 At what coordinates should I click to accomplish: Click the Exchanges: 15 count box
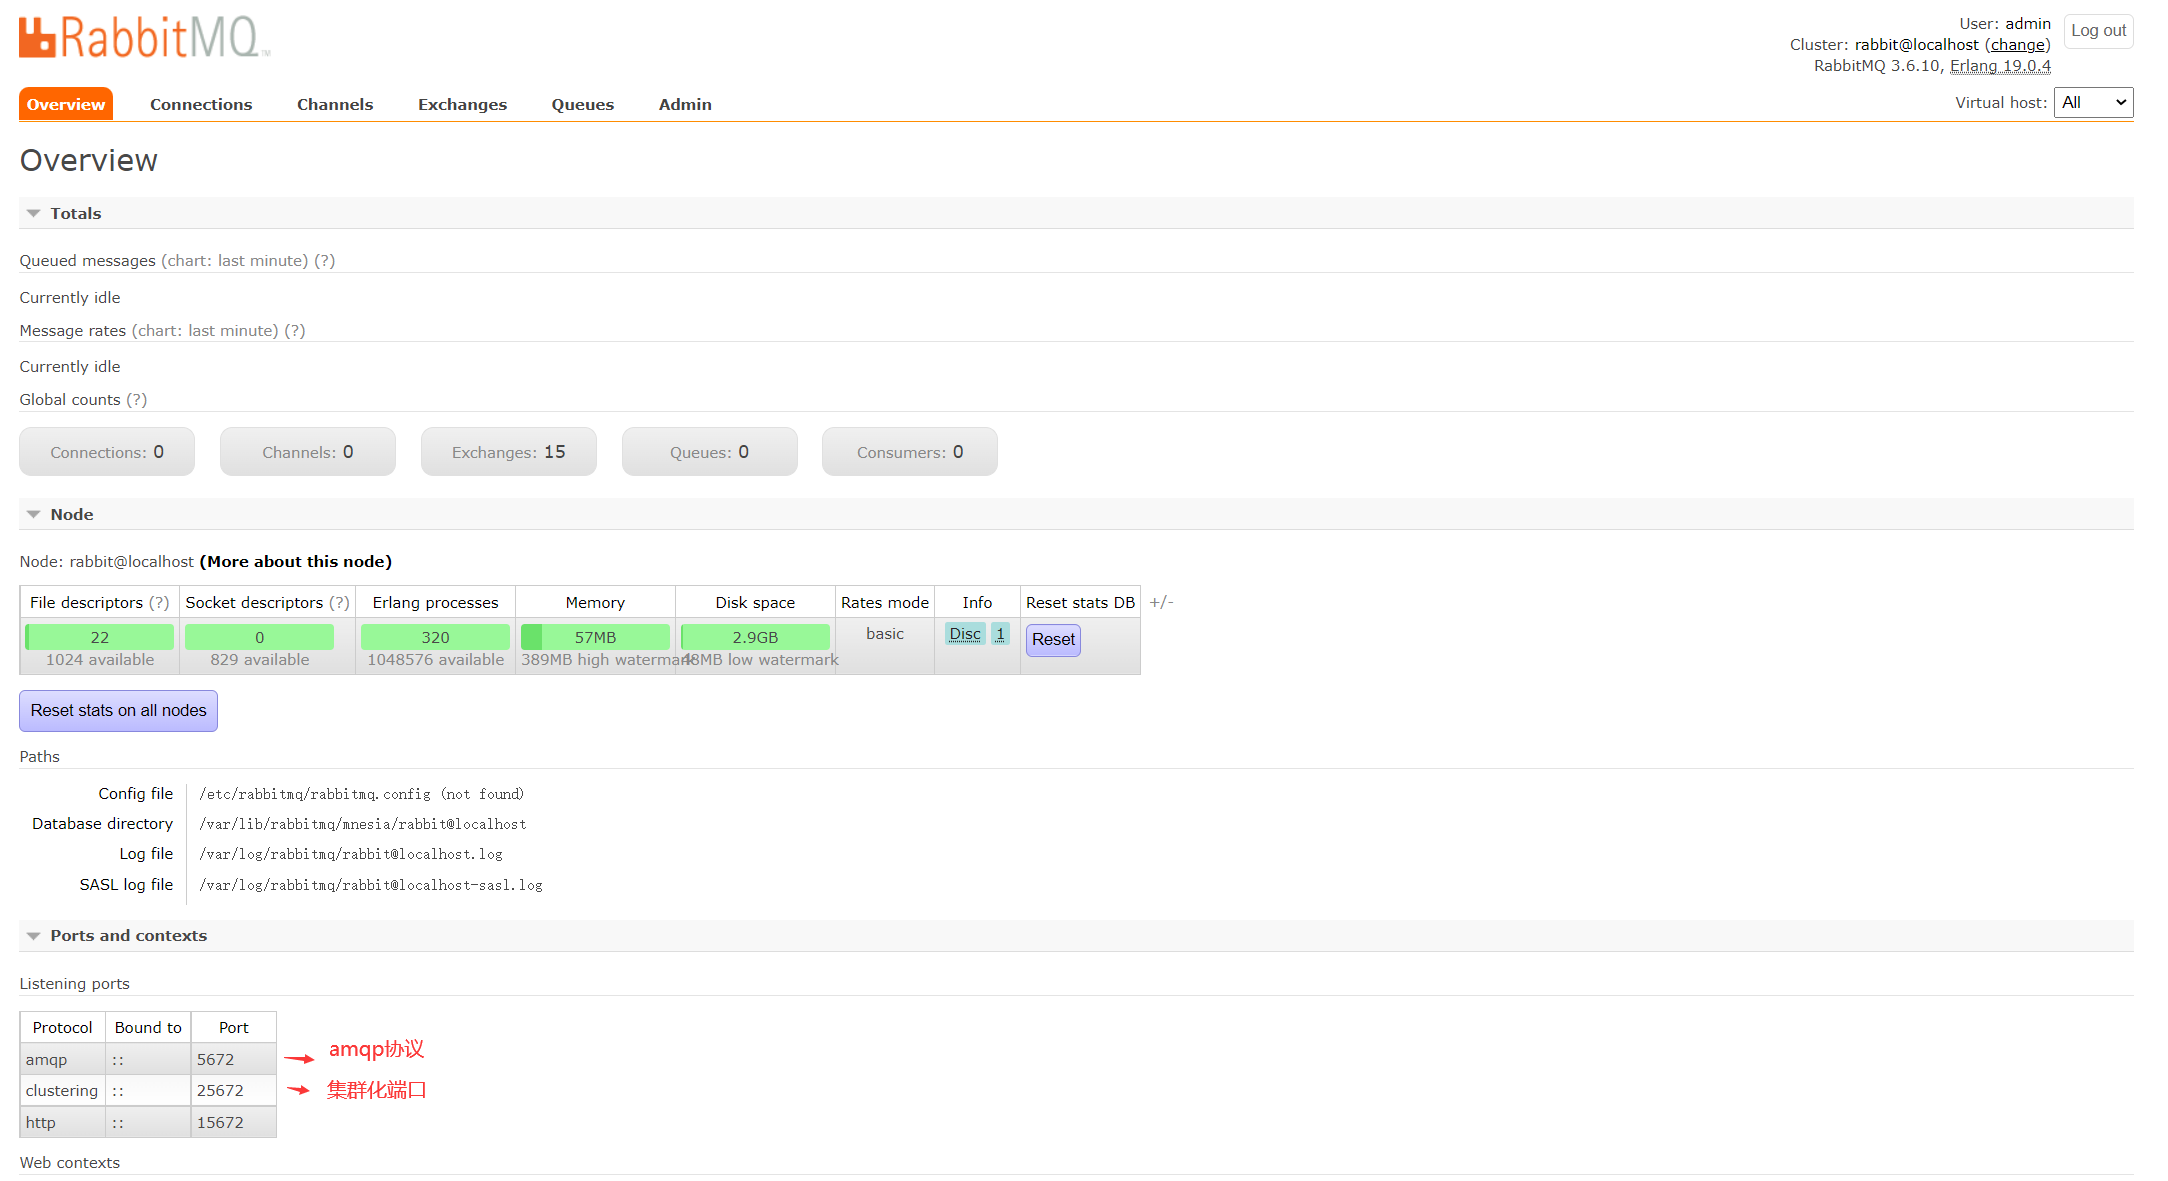click(x=509, y=452)
